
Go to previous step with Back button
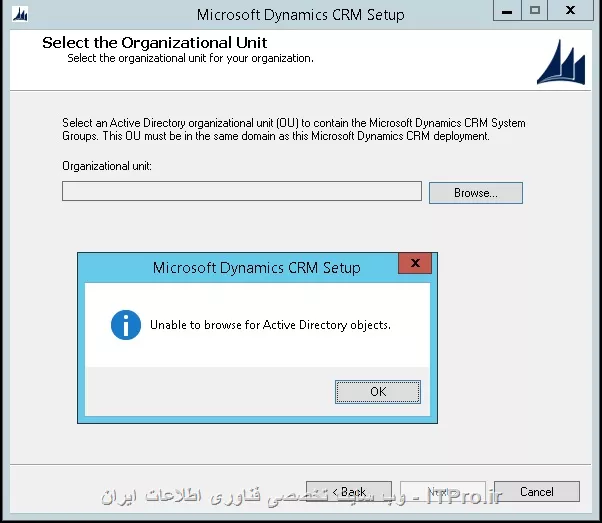[x=349, y=492]
